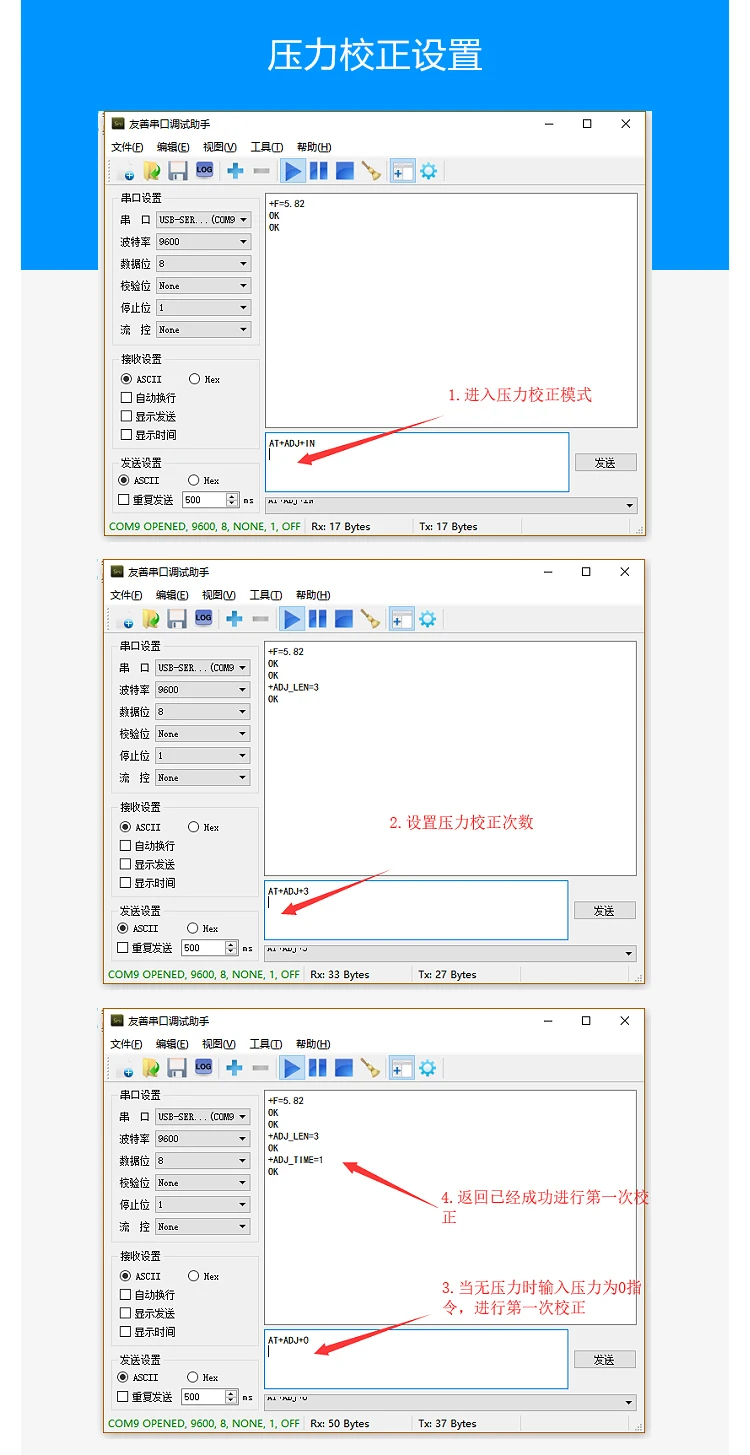Click 发送 button beside AT+ADJ+3 input
750x1455 pixels.
pos(604,911)
